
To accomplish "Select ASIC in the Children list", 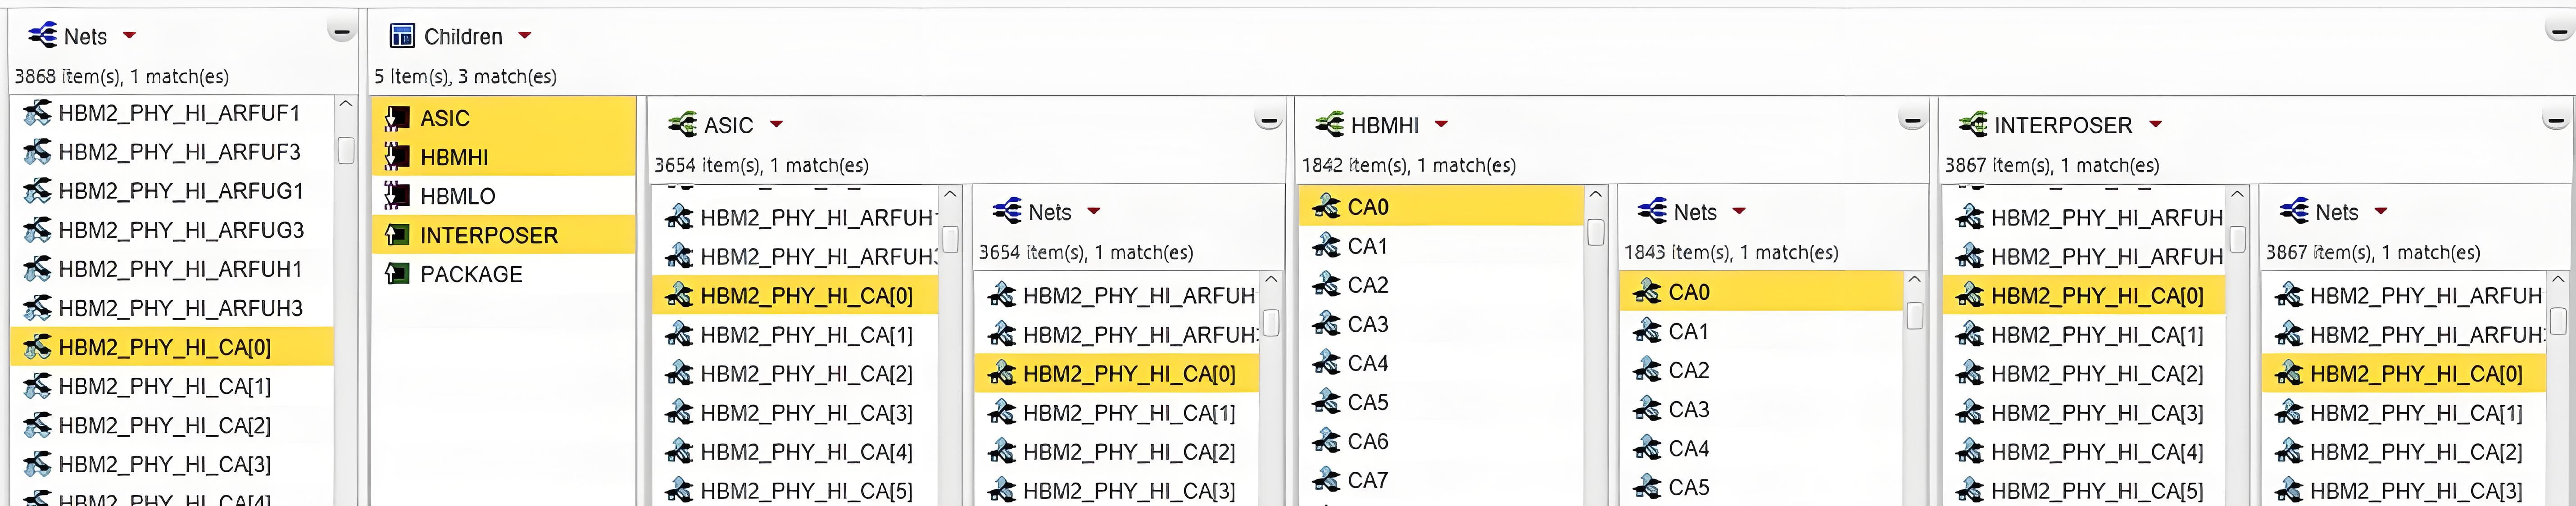I will [x=504, y=118].
